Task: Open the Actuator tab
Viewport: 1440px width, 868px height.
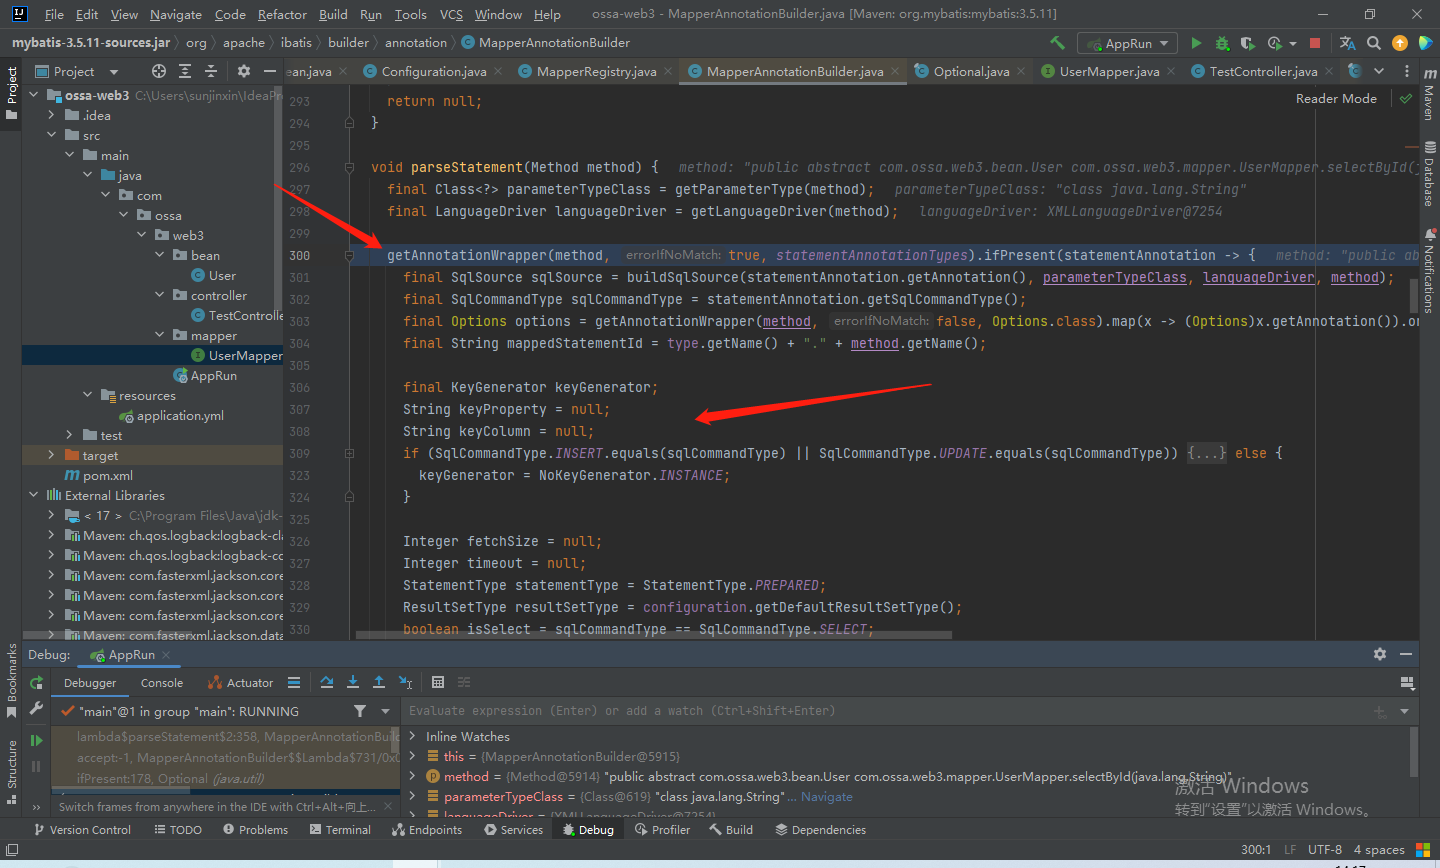Action: 240,683
